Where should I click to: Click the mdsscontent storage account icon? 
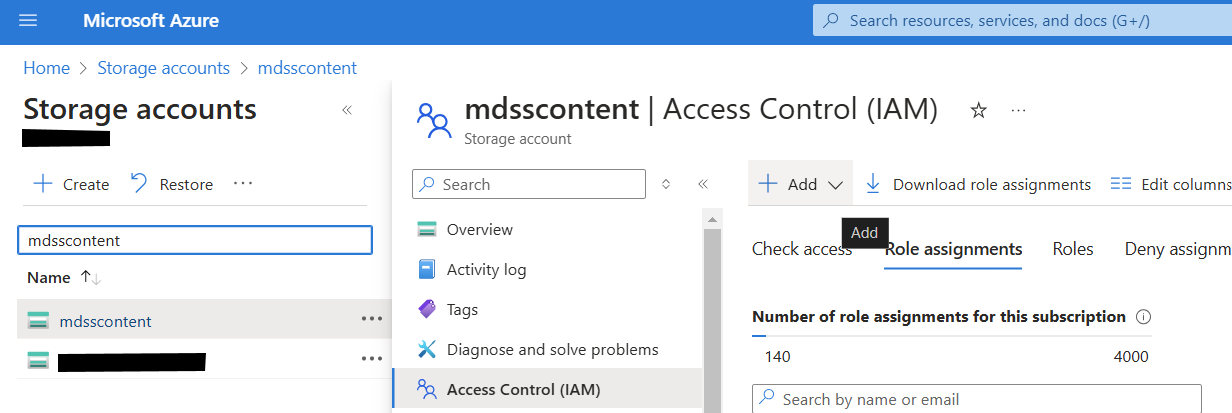(38, 321)
